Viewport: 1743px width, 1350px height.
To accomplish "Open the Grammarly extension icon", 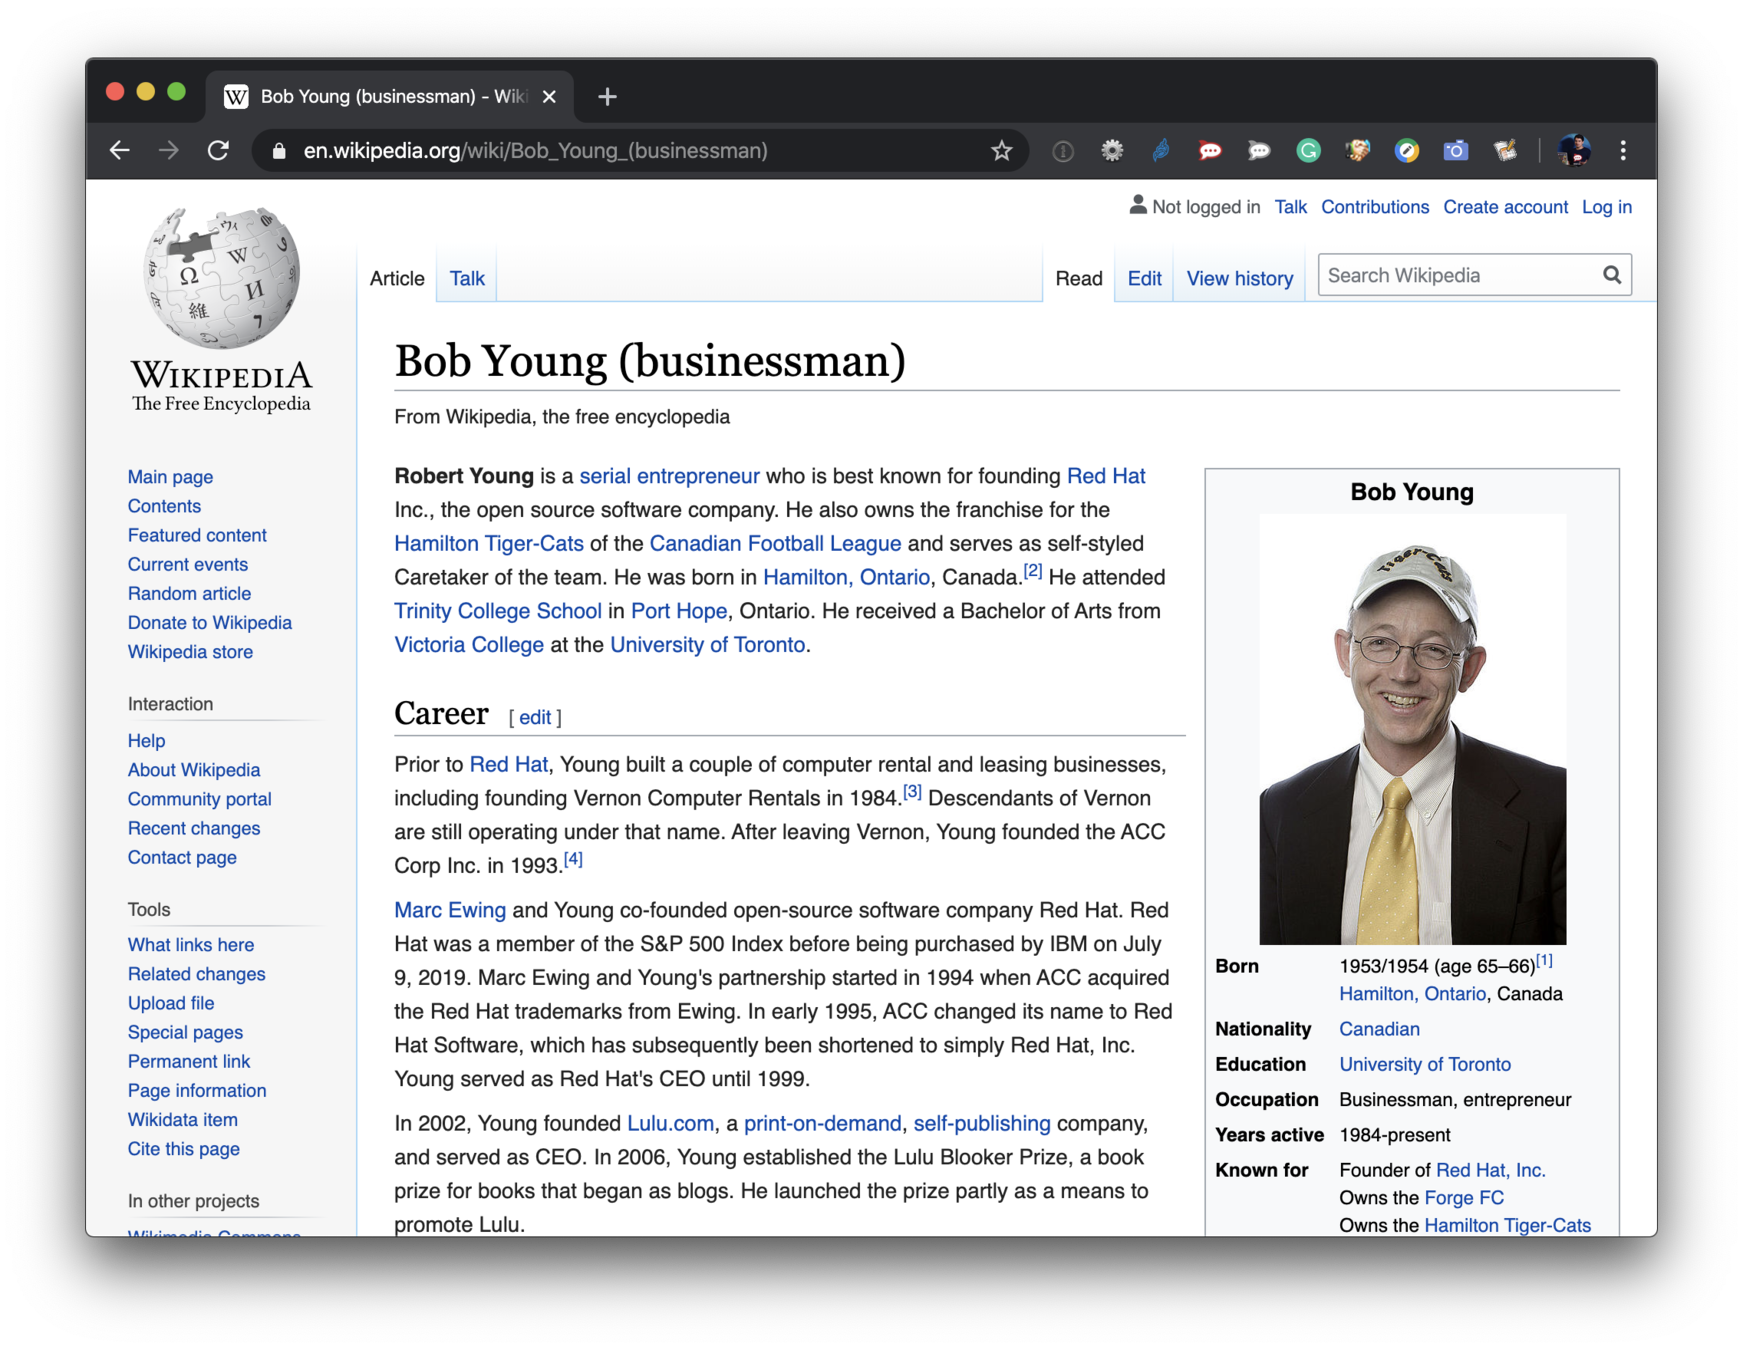I will (1308, 151).
